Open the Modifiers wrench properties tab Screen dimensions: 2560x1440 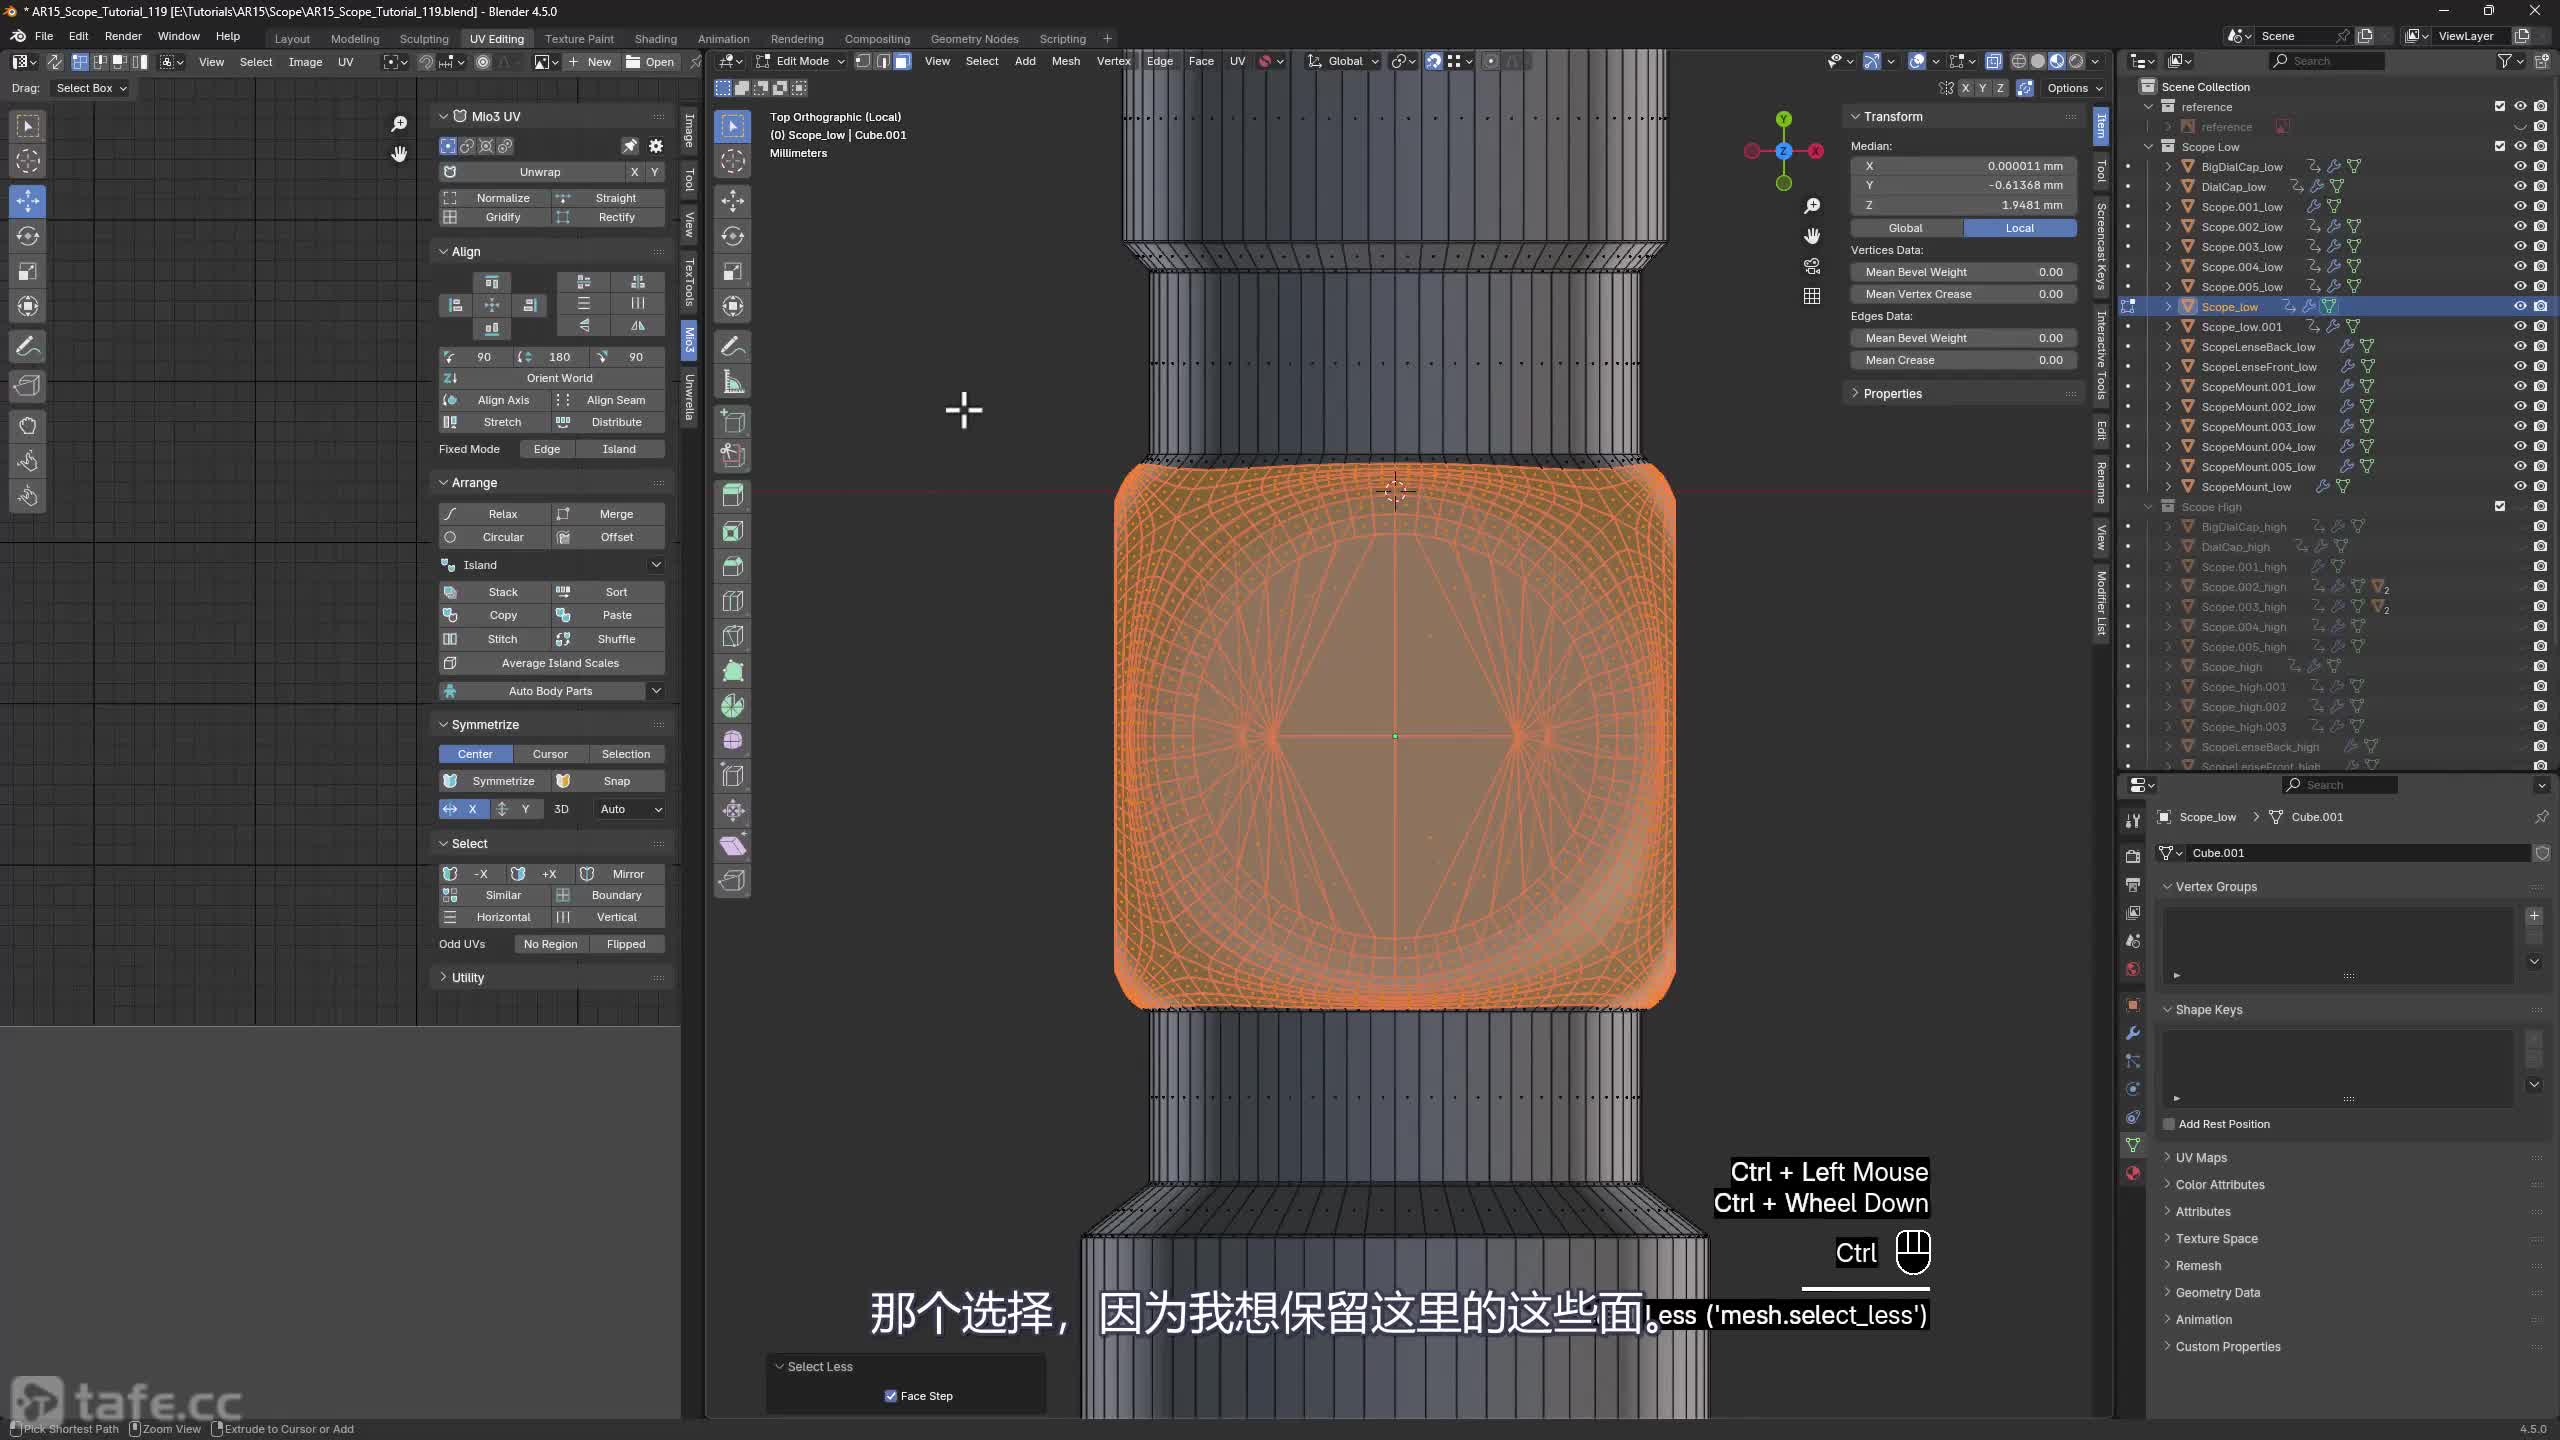[2133, 1033]
